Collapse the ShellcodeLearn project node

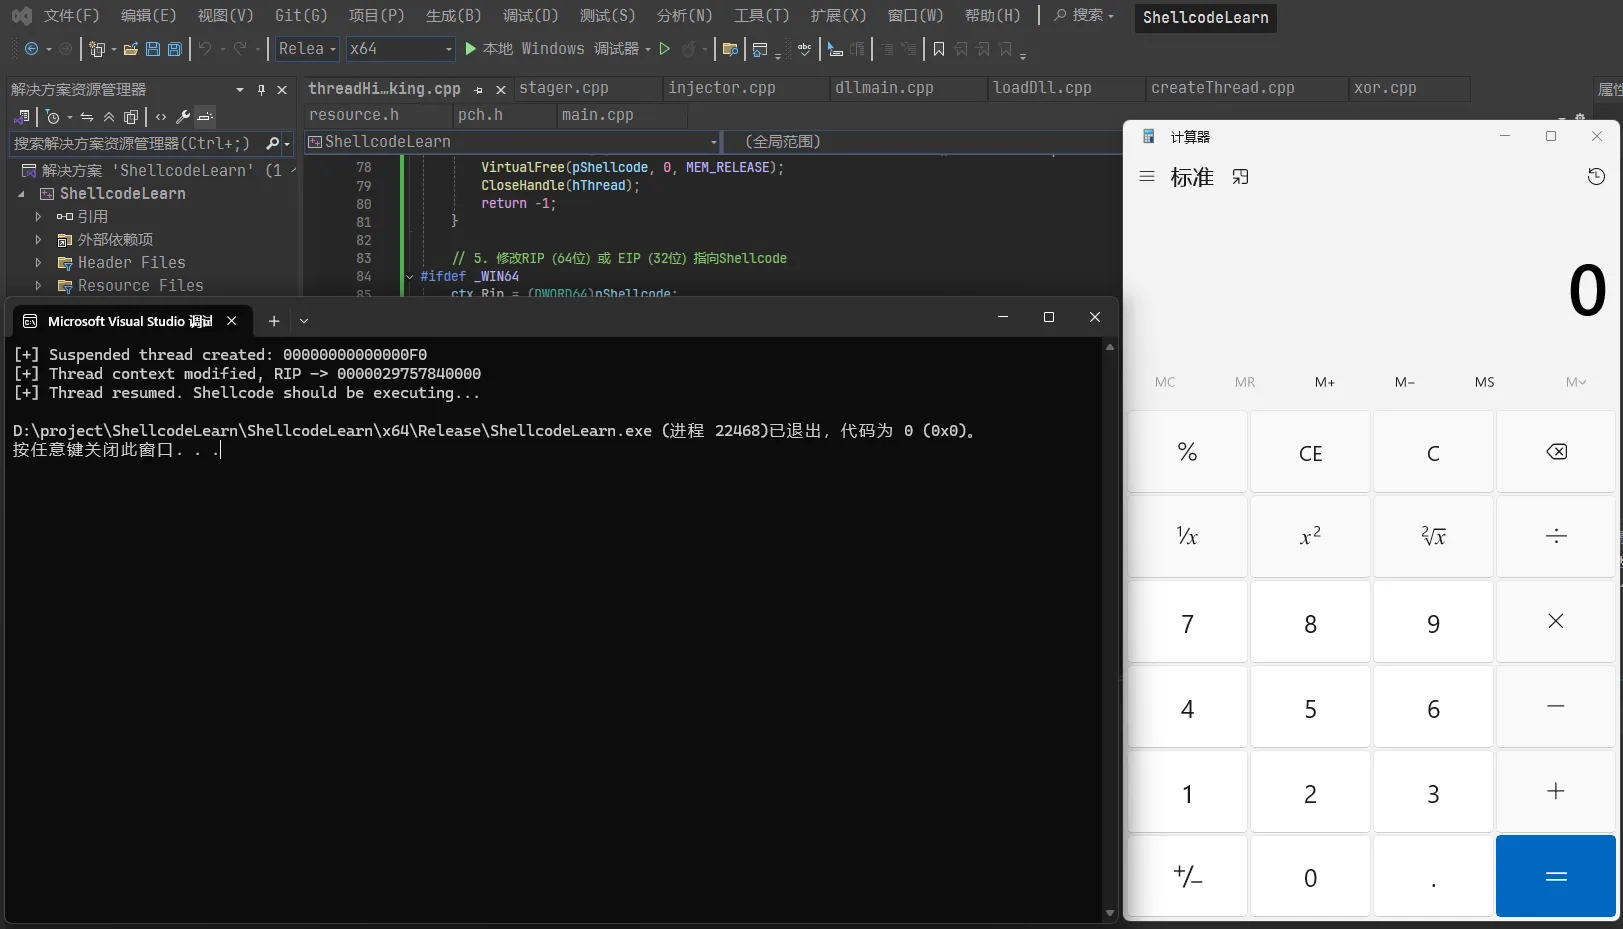pos(21,194)
